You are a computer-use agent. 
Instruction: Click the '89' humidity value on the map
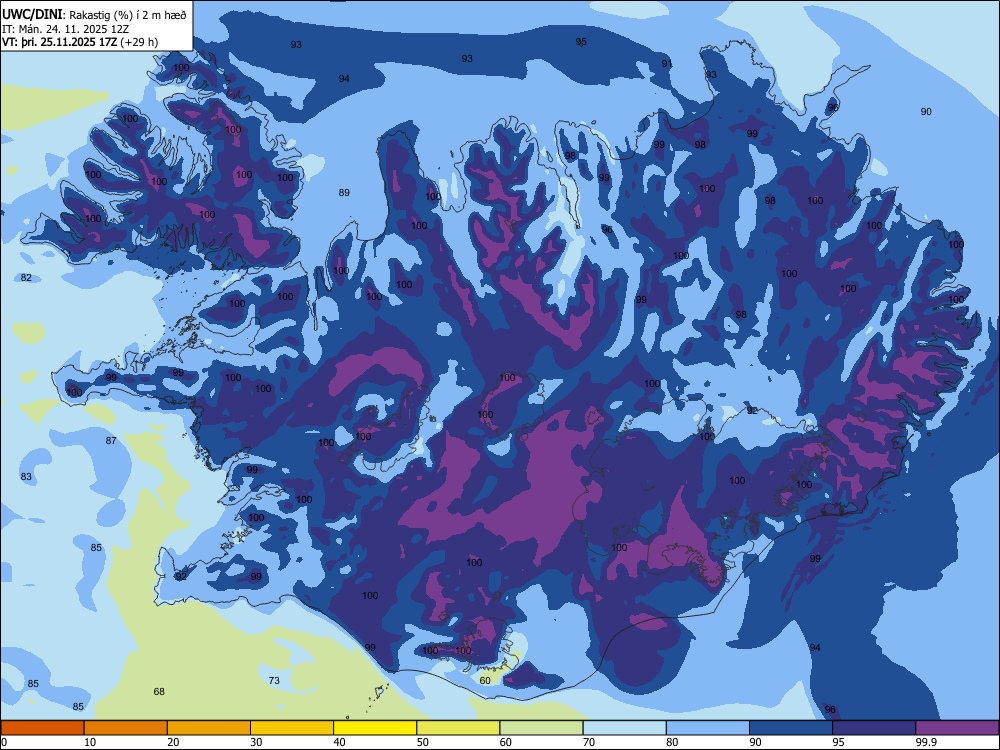click(x=344, y=193)
